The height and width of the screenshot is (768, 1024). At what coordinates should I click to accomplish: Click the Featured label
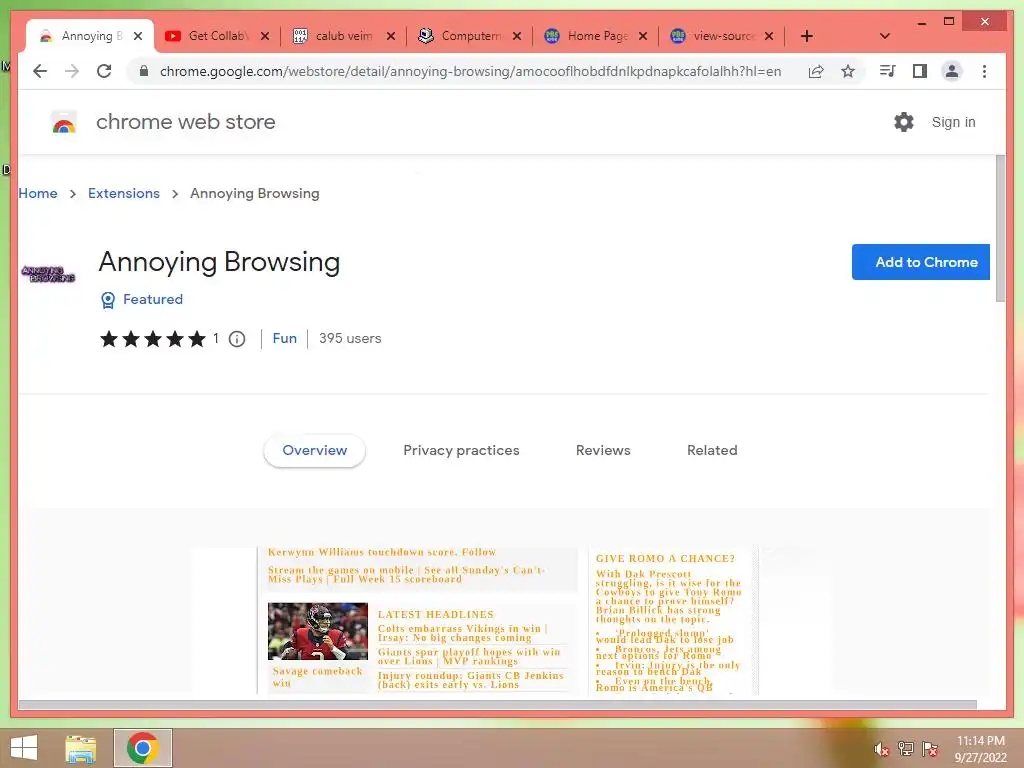coord(153,299)
